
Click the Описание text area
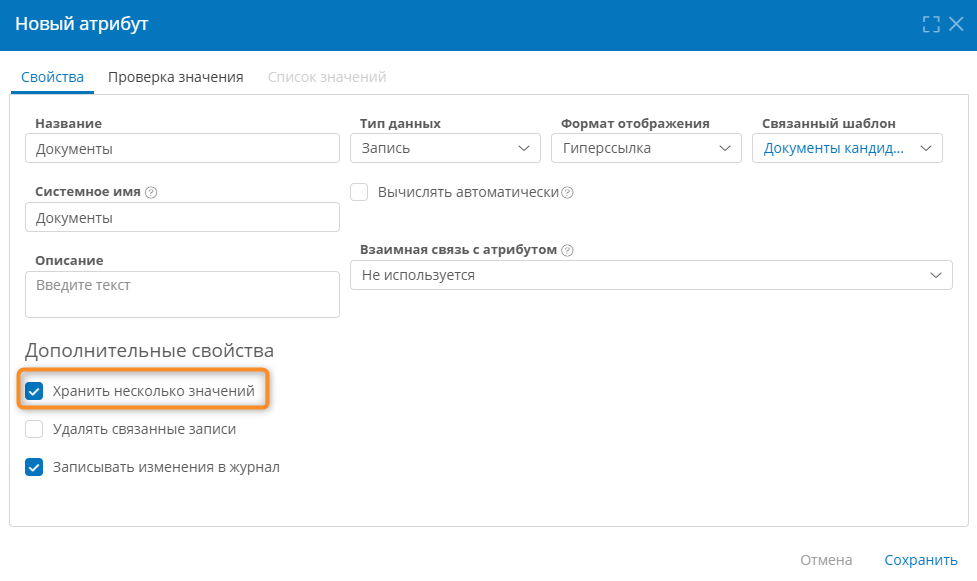tap(183, 294)
